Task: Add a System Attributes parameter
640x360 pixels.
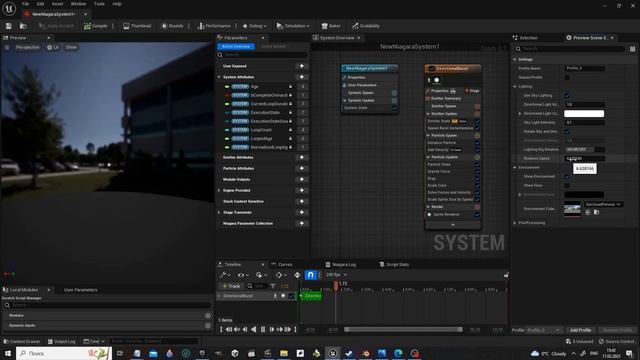Action: point(302,77)
